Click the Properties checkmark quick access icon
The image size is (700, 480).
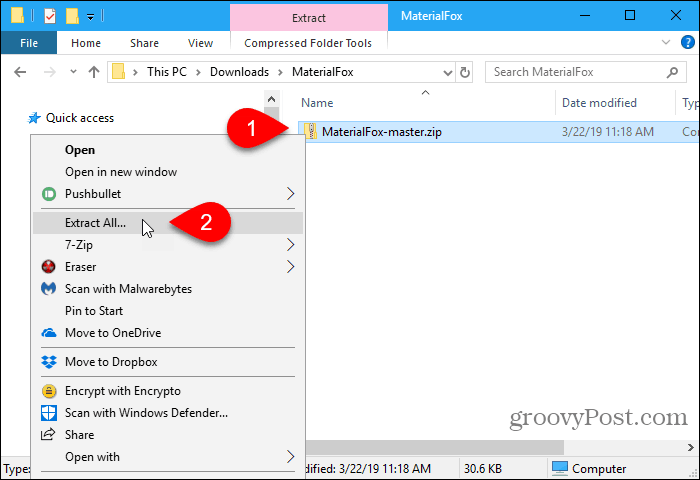(50, 17)
